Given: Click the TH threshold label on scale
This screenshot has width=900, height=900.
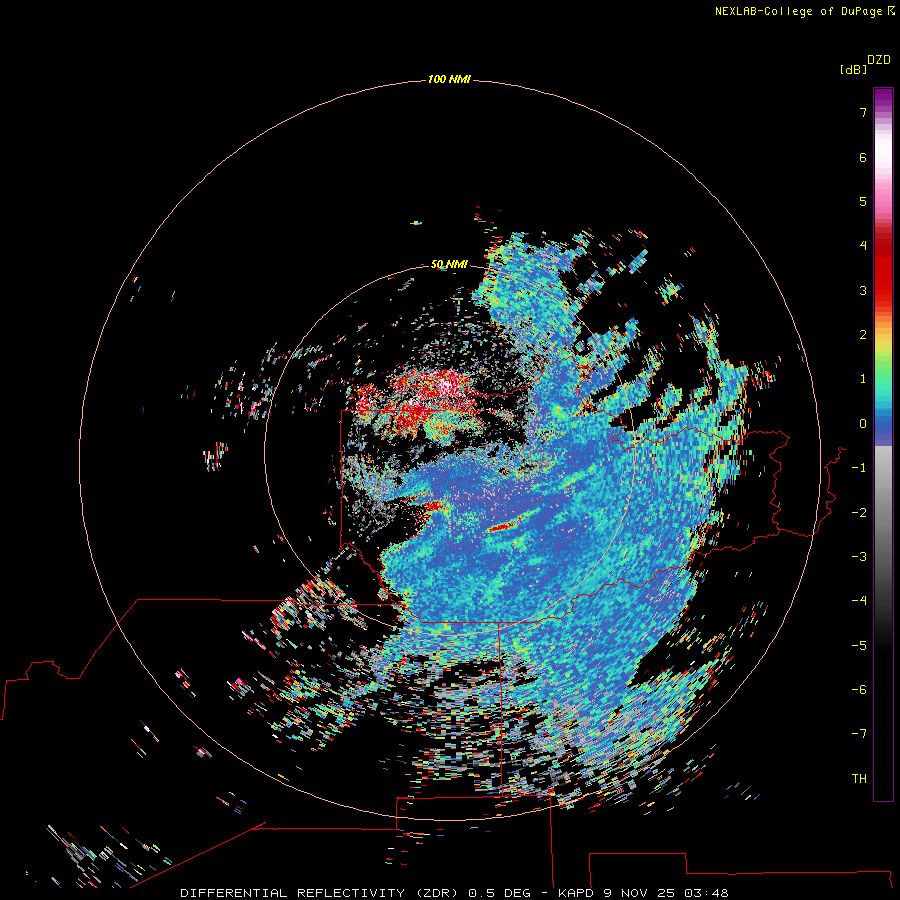Looking at the screenshot, I should [x=859, y=779].
